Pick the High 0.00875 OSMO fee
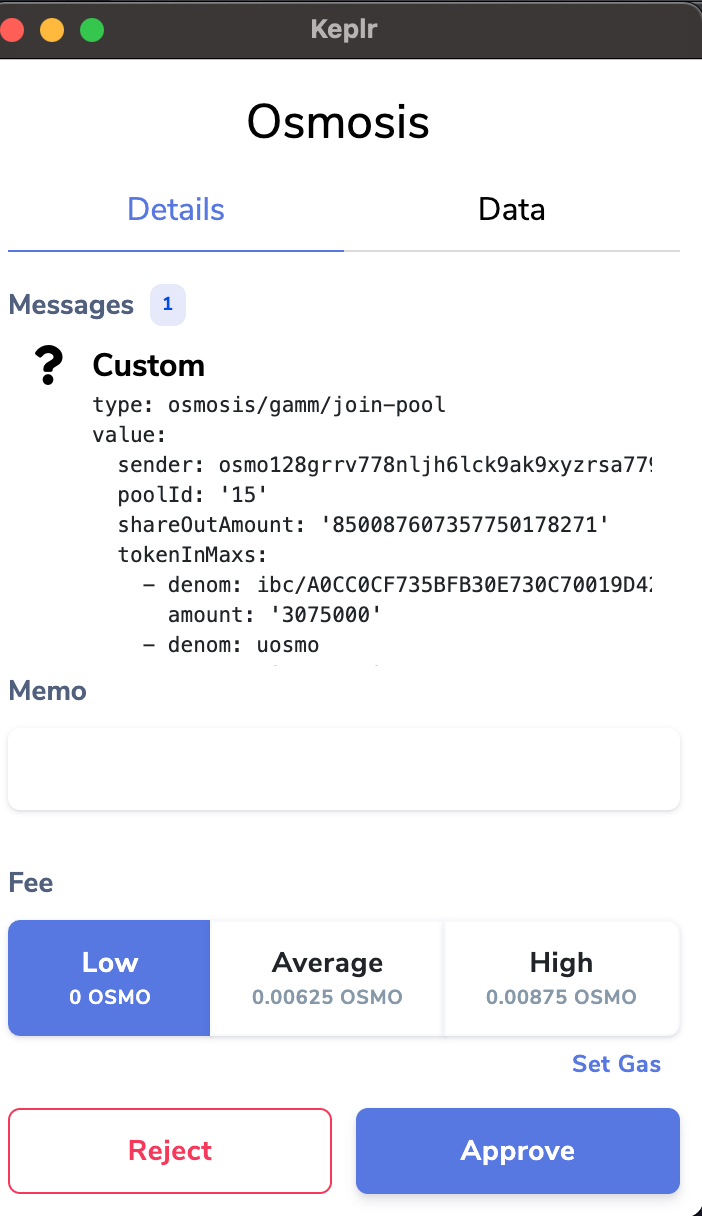The image size is (702, 1216). click(562, 978)
